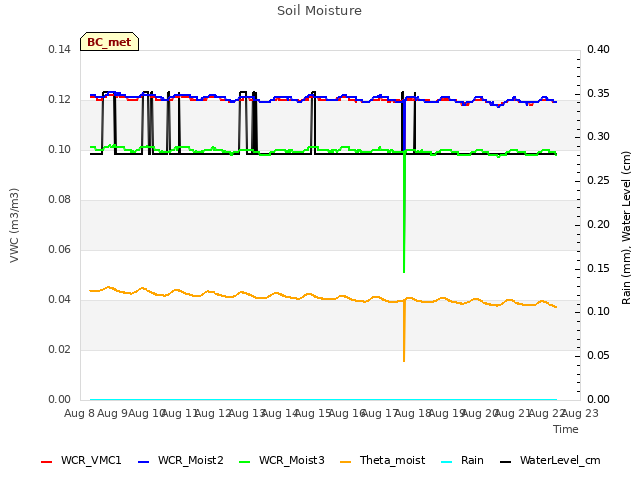The width and height of the screenshot is (640, 480).
Task: Click the red WCR_VMC1 legend swatch
Action: pos(47,462)
